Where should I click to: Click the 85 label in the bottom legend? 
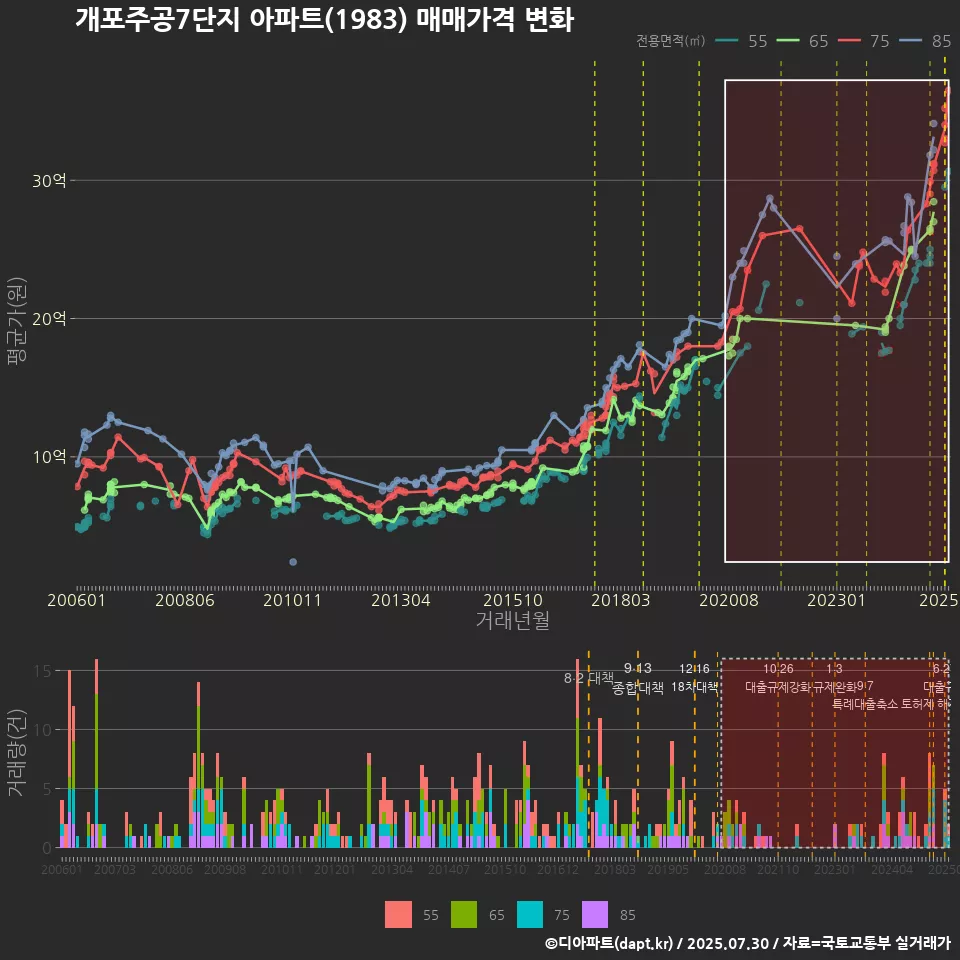click(628, 915)
